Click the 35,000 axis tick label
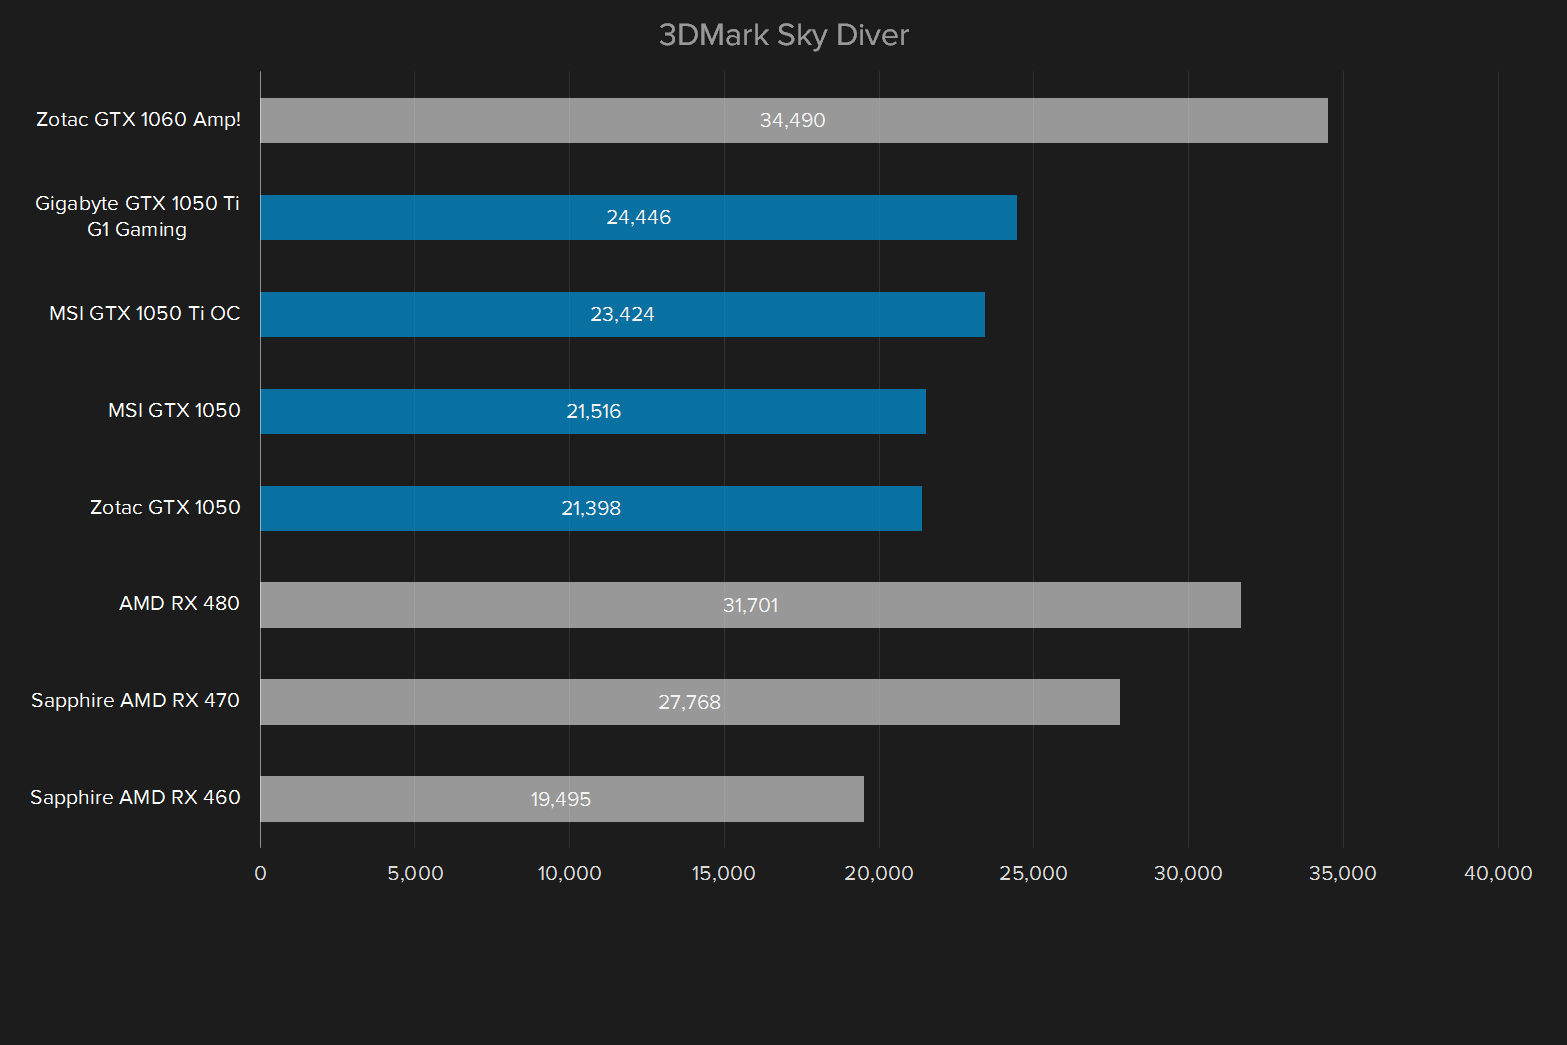Image resolution: width=1567 pixels, height=1045 pixels. (1343, 873)
